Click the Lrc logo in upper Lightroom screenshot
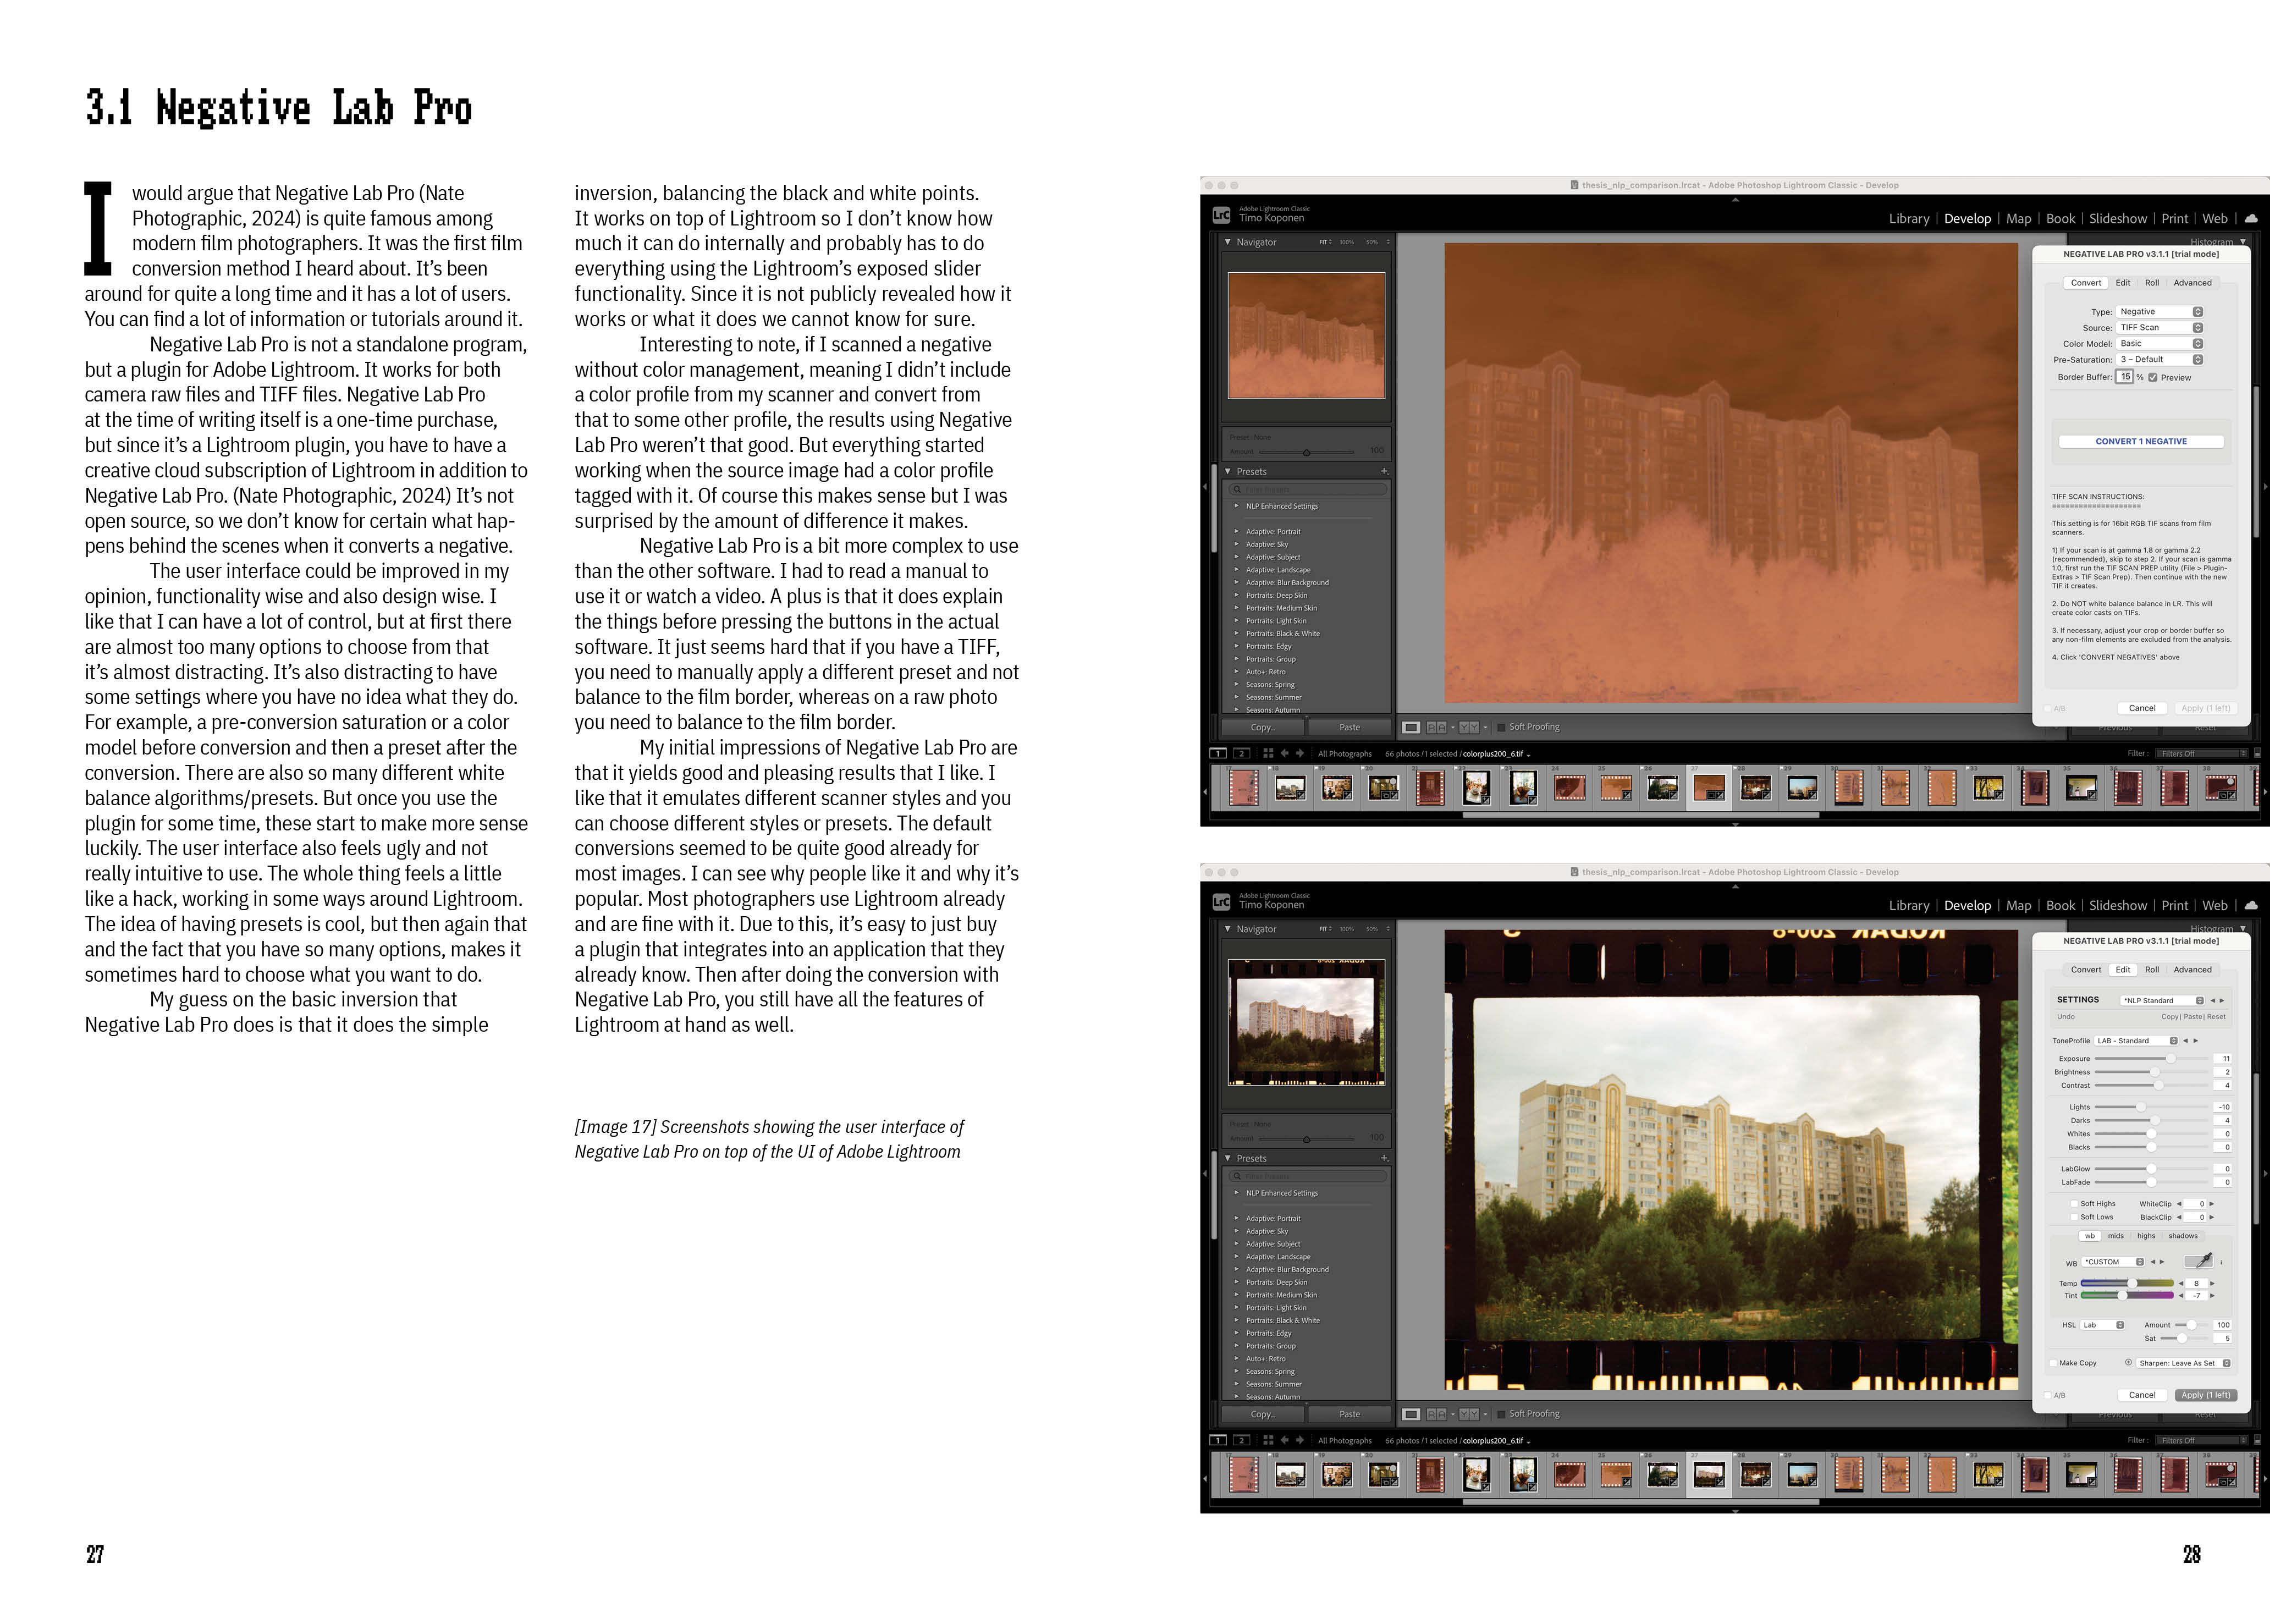This screenshot has width=2286, height=1624. (1221, 215)
